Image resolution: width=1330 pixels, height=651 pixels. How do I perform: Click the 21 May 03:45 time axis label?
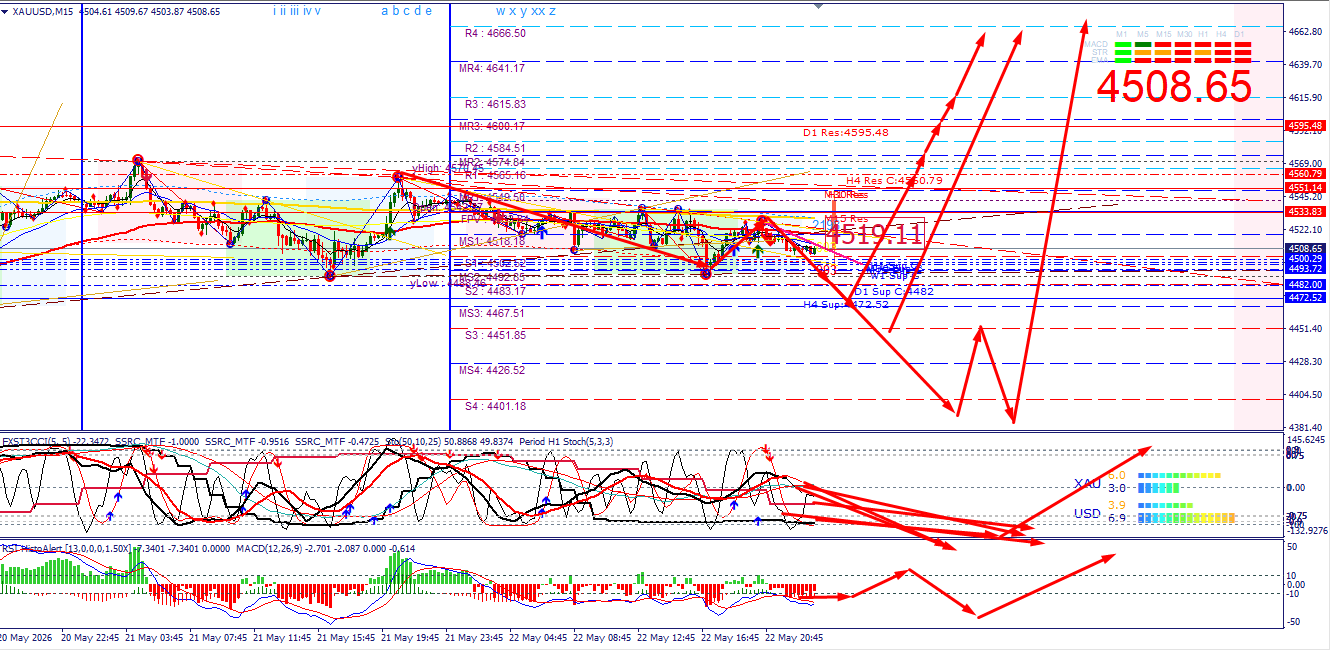click(154, 637)
